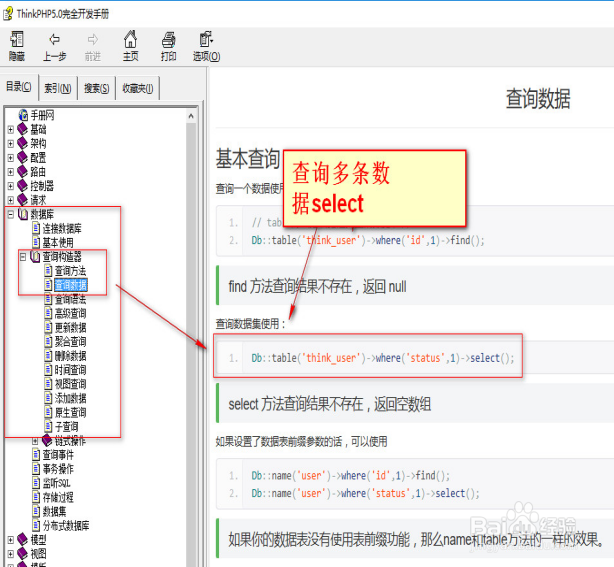Open the 子查询 topic

point(66,427)
